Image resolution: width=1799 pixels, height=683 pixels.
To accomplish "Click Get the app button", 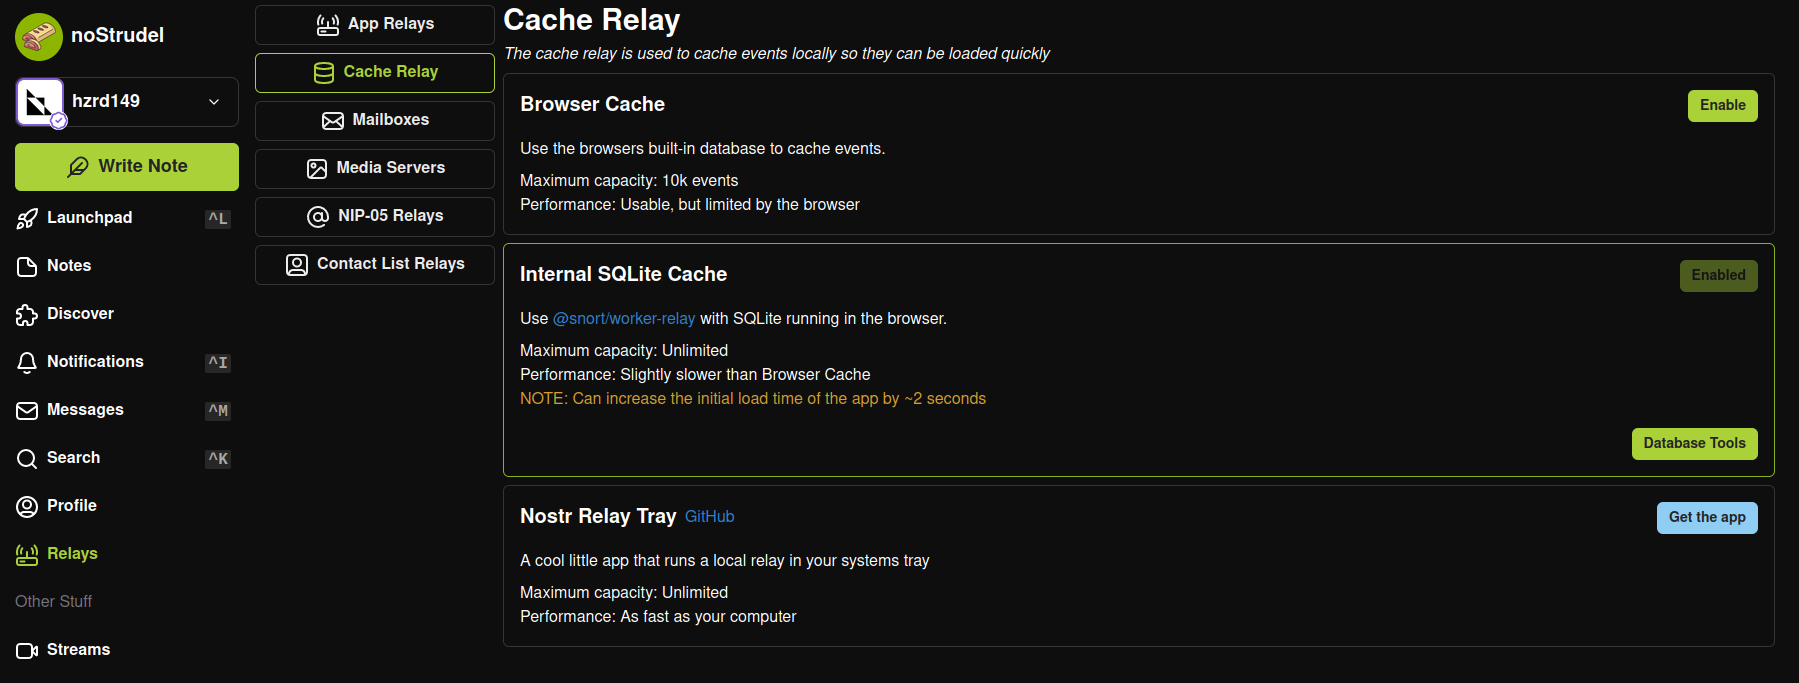I will 1706,518.
